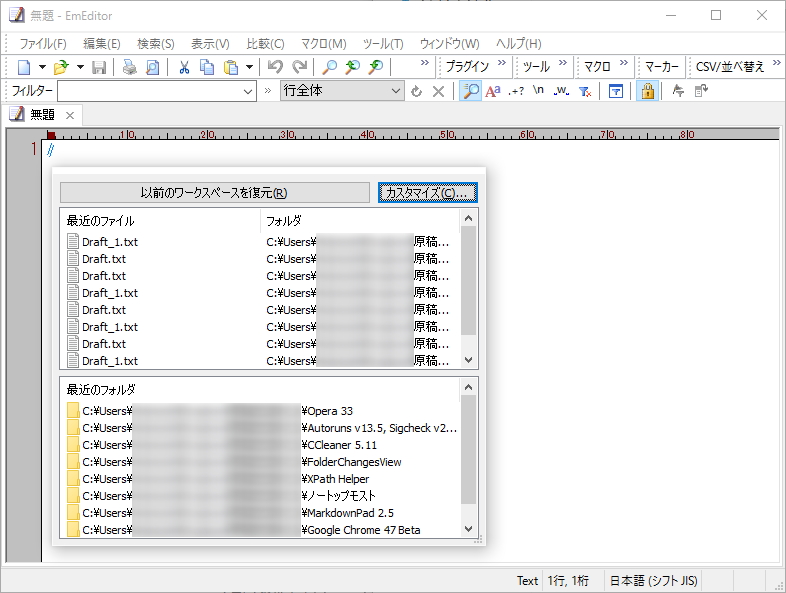Click the Redo icon
This screenshot has width=786, height=593.
pyautogui.click(x=299, y=67)
